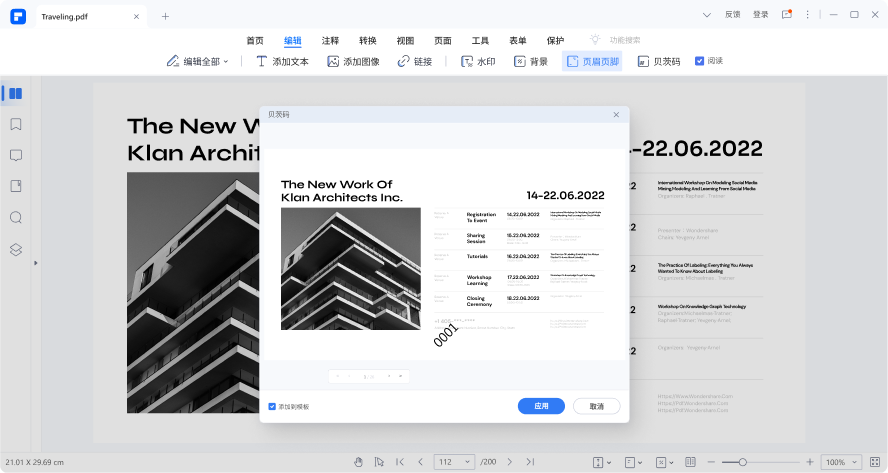Click the 取消 cancel button
The width and height of the screenshot is (888, 473).
pyautogui.click(x=596, y=406)
